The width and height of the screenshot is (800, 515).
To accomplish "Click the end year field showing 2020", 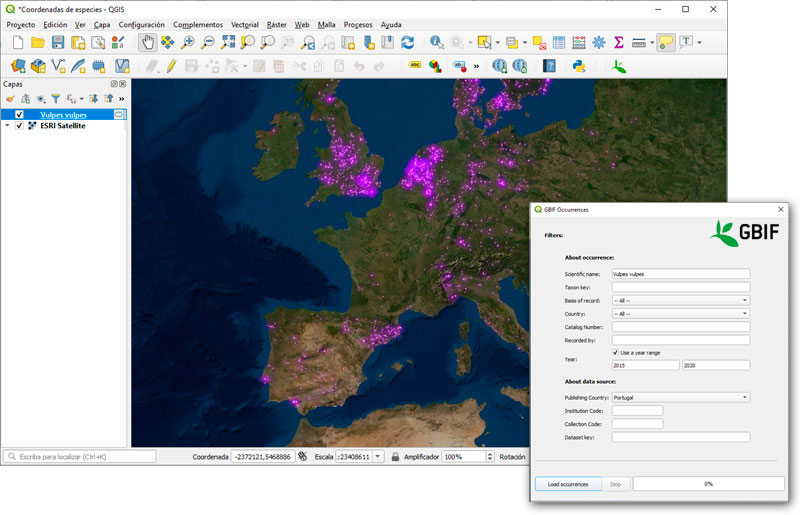I will (x=716, y=365).
